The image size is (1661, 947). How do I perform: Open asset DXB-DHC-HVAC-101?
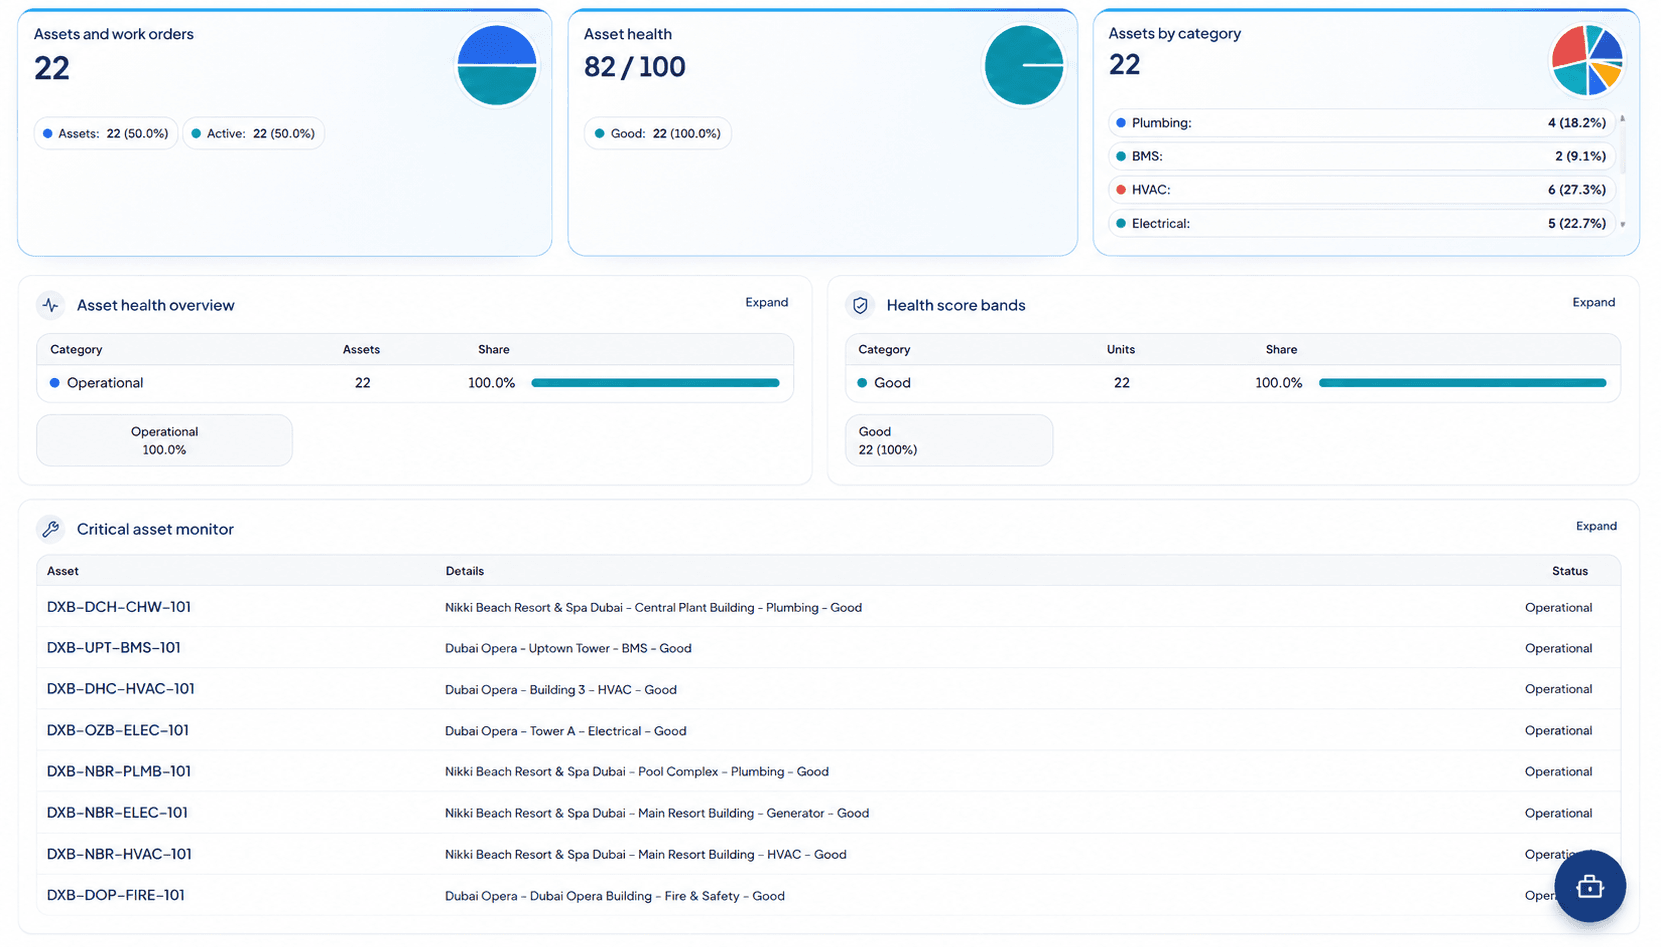(121, 689)
